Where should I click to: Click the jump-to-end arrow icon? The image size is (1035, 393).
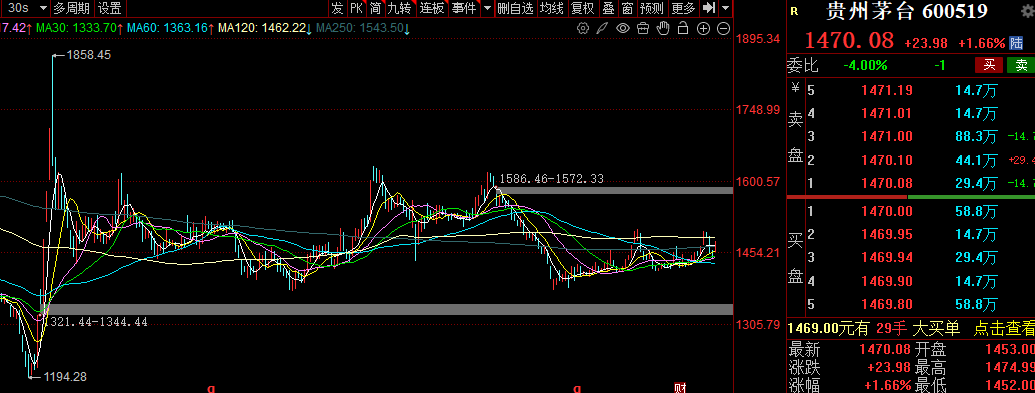coord(709,8)
